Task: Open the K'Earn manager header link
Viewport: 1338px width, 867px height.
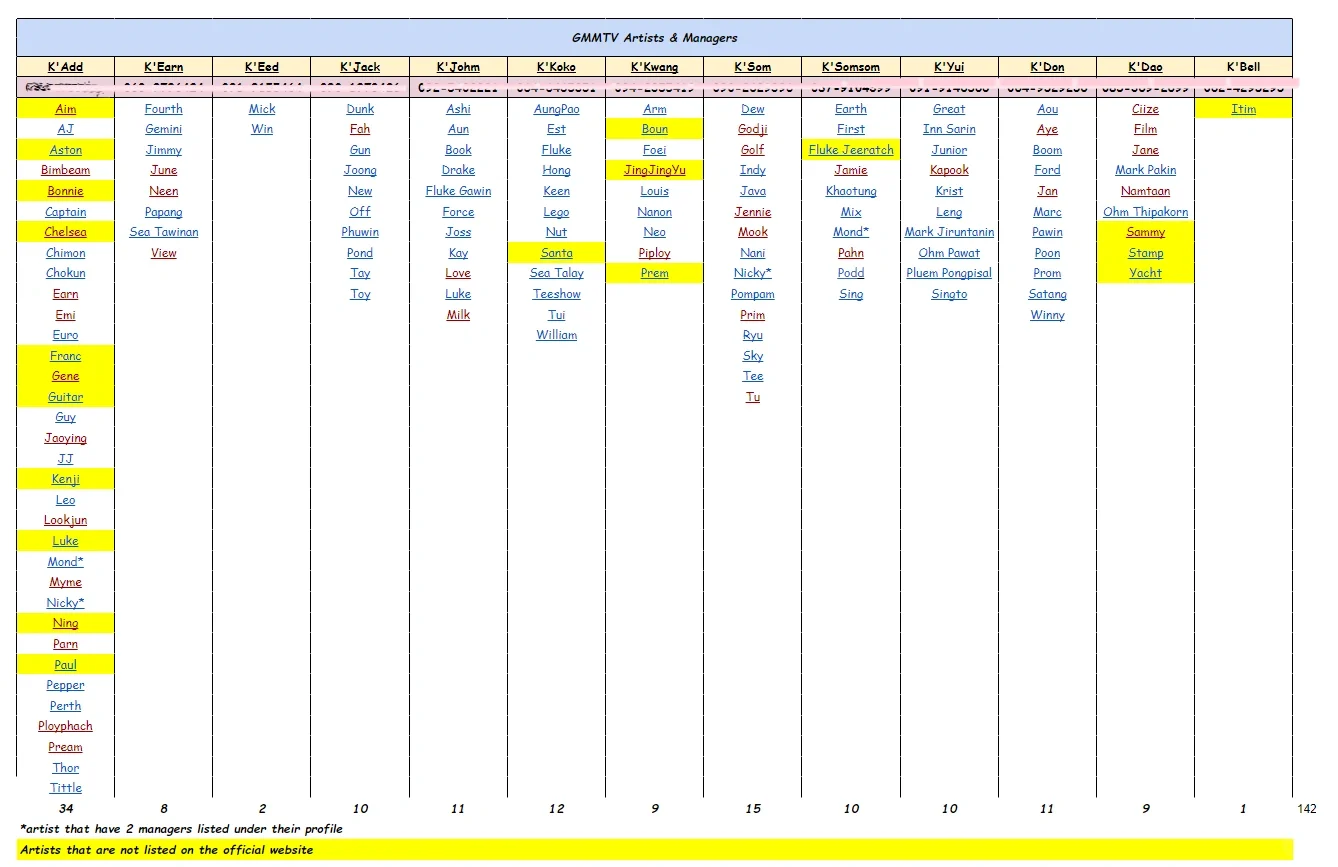Action: 164,67
